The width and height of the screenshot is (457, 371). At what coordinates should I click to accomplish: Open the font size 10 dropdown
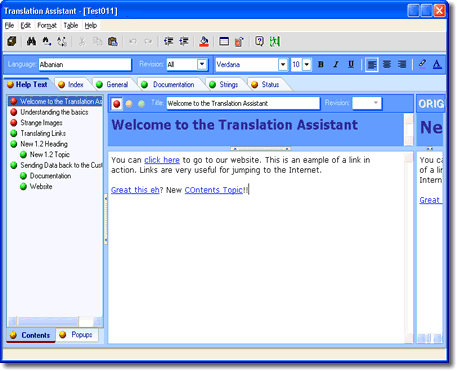pos(307,64)
